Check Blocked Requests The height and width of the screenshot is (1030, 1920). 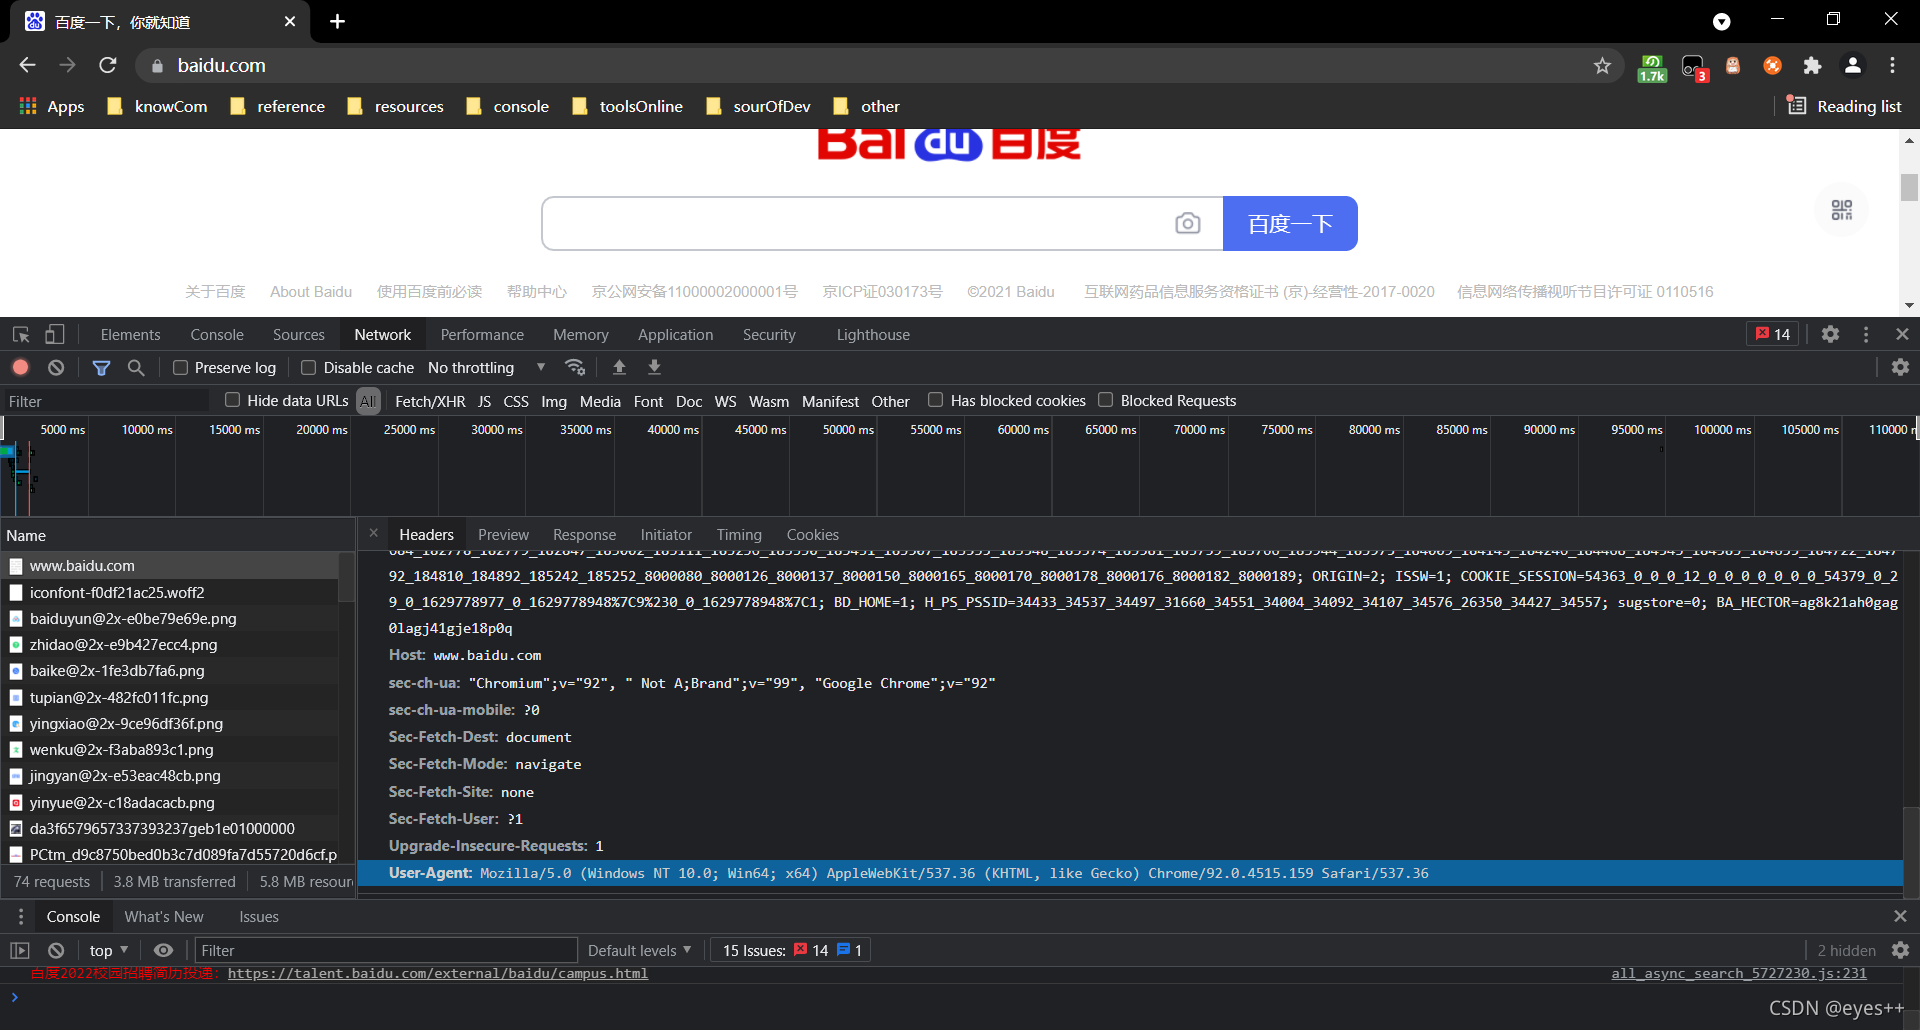pyautogui.click(x=1106, y=400)
